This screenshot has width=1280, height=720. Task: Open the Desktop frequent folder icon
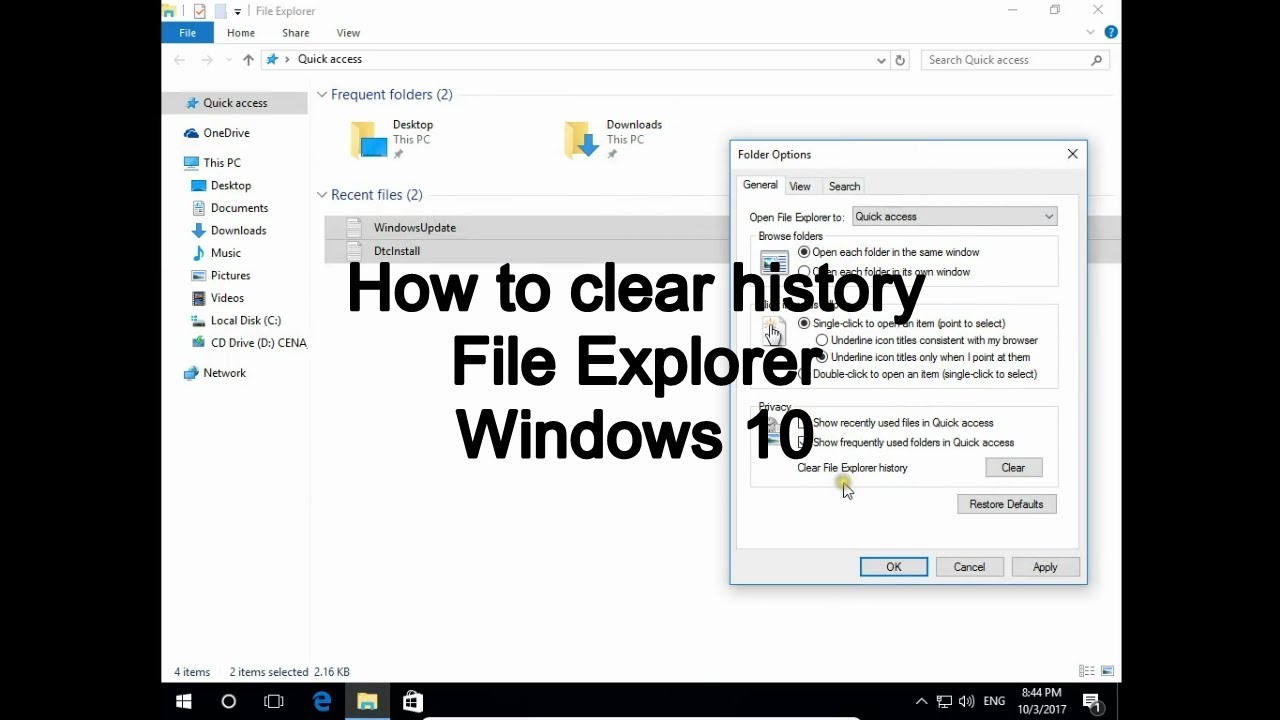click(x=369, y=140)
